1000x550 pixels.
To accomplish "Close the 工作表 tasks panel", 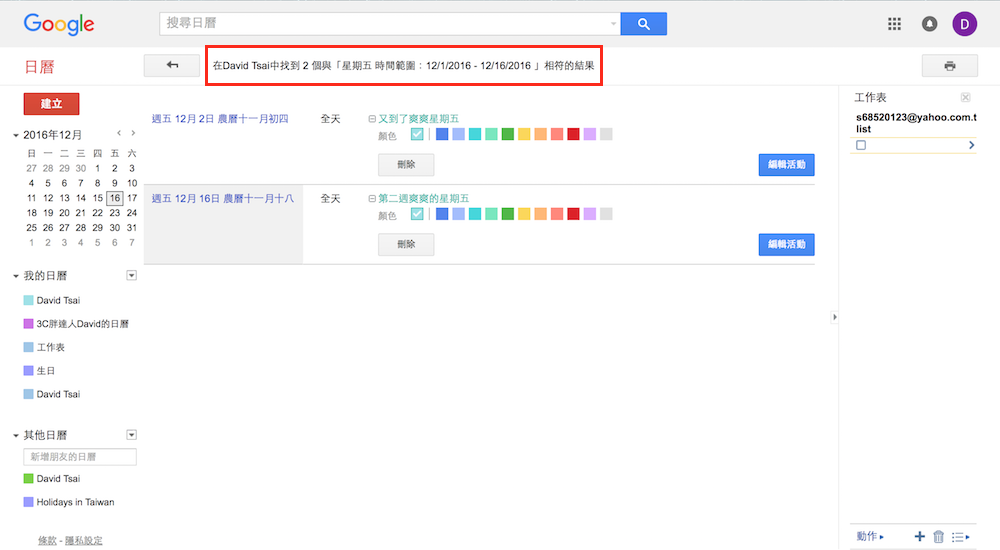I will [x=965, y=98].
